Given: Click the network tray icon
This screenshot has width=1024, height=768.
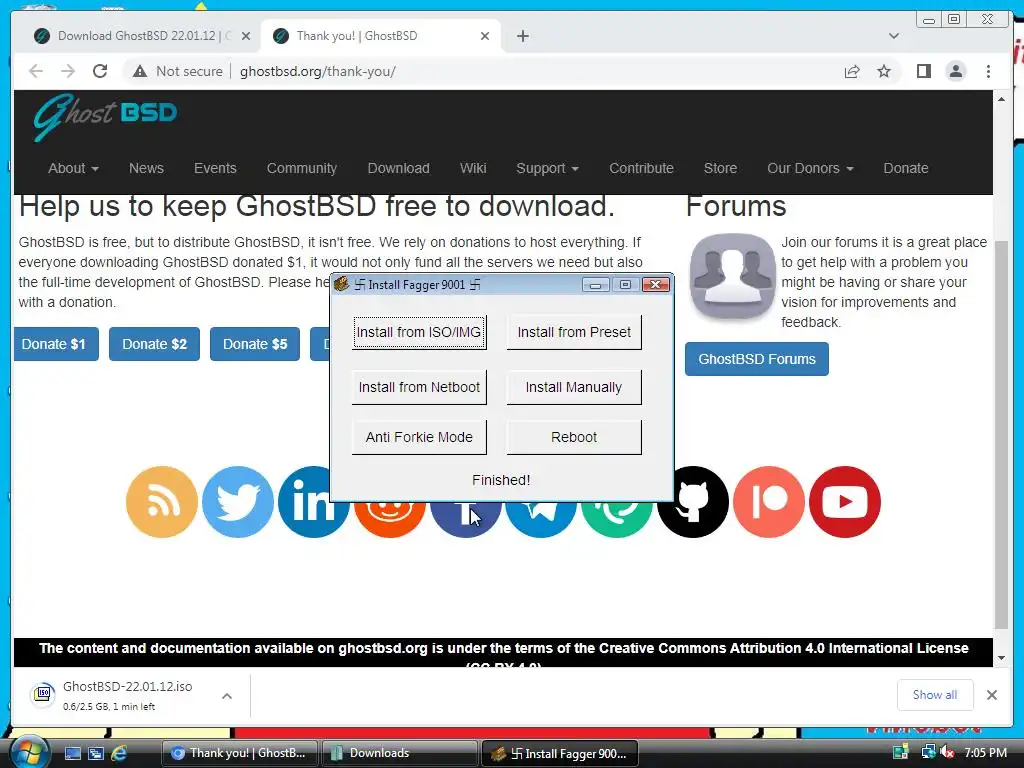Looking at the screenshot, I should pyautogui.click(x=928, y=753).
